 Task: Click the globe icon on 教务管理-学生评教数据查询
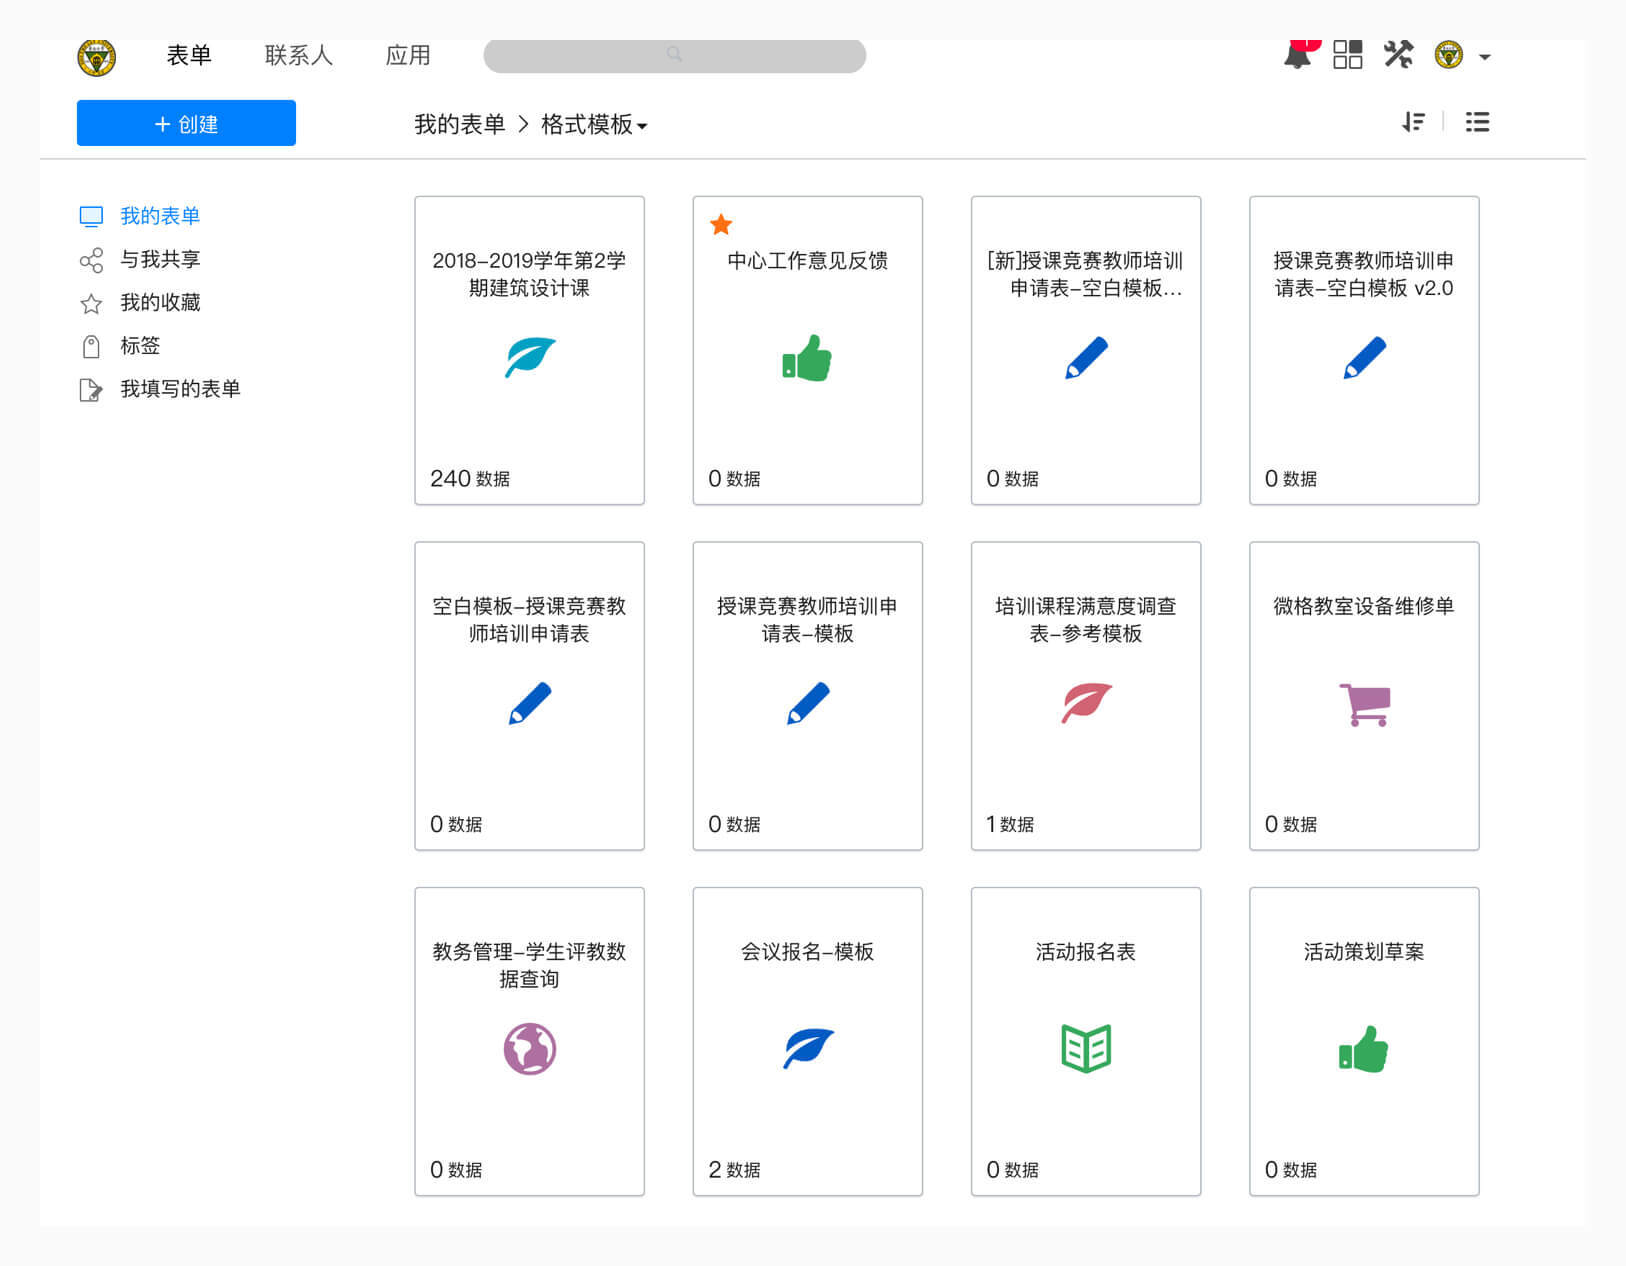pos(530,1049)
